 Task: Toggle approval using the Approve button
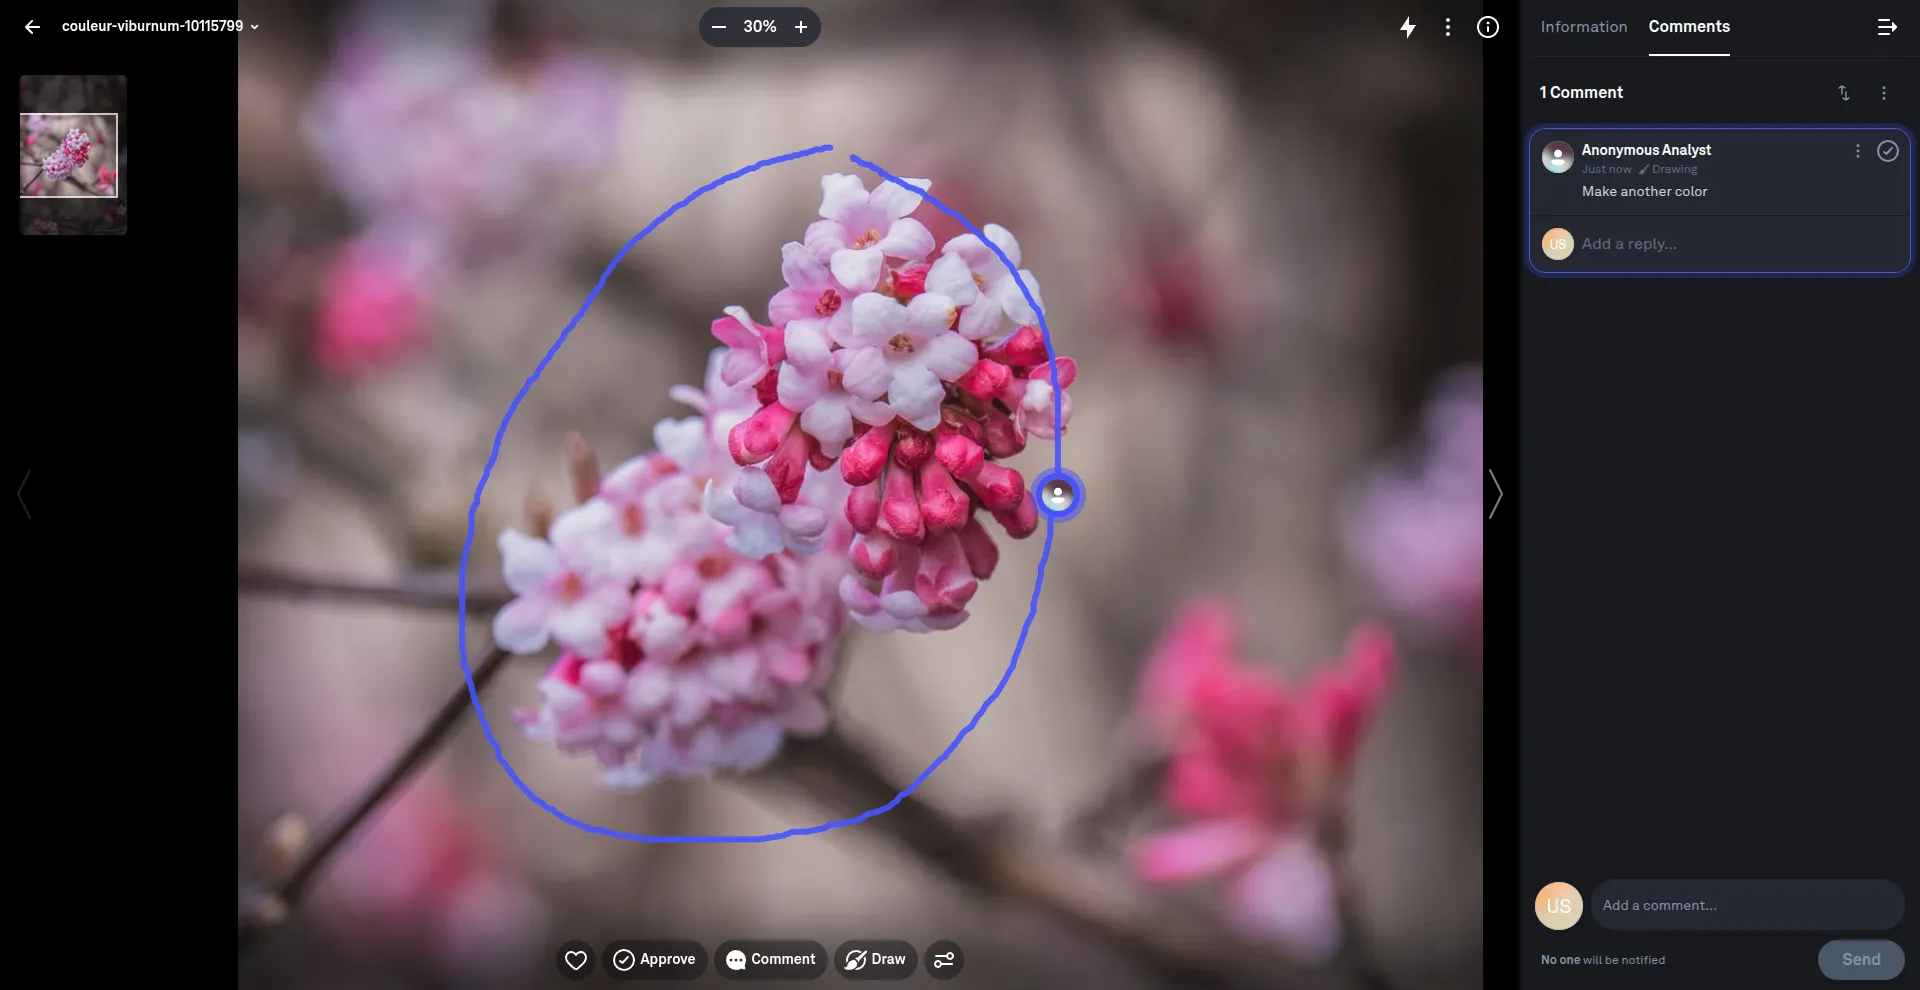pos(654,959)
